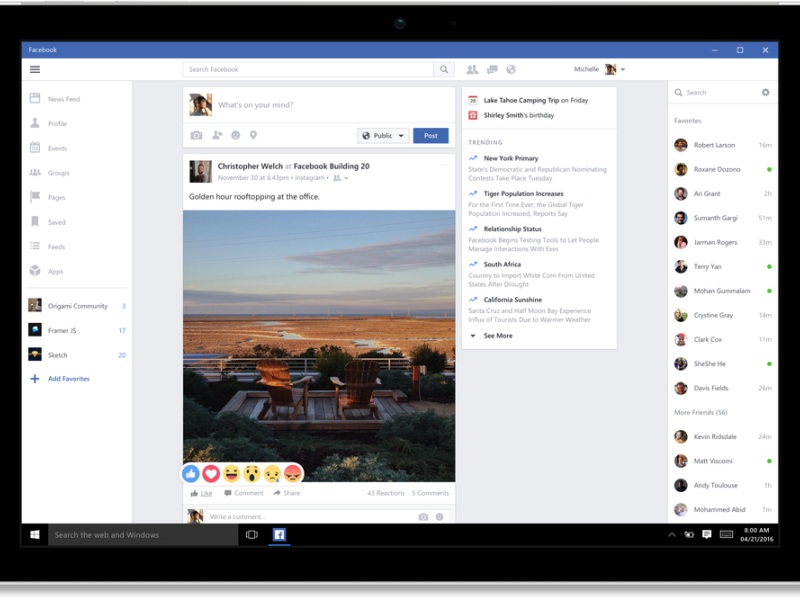This screenshot has width=800, height=600.
Task: Open the Action Center notification icon
Action: coord(707,535)
